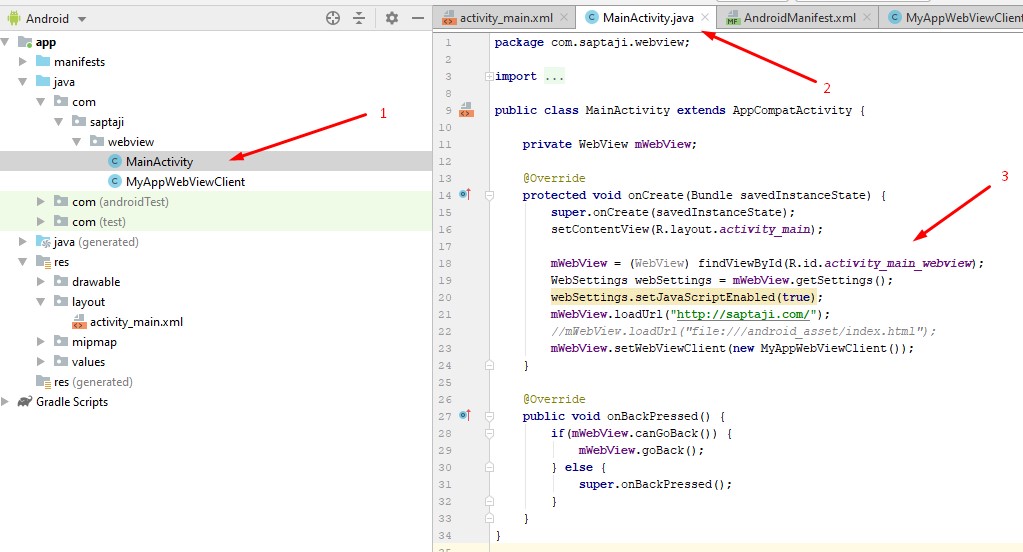Expand Gradle Scripts node
Image resolution: width=1023 pixels, height=552 pixels.
coord(5,402)
